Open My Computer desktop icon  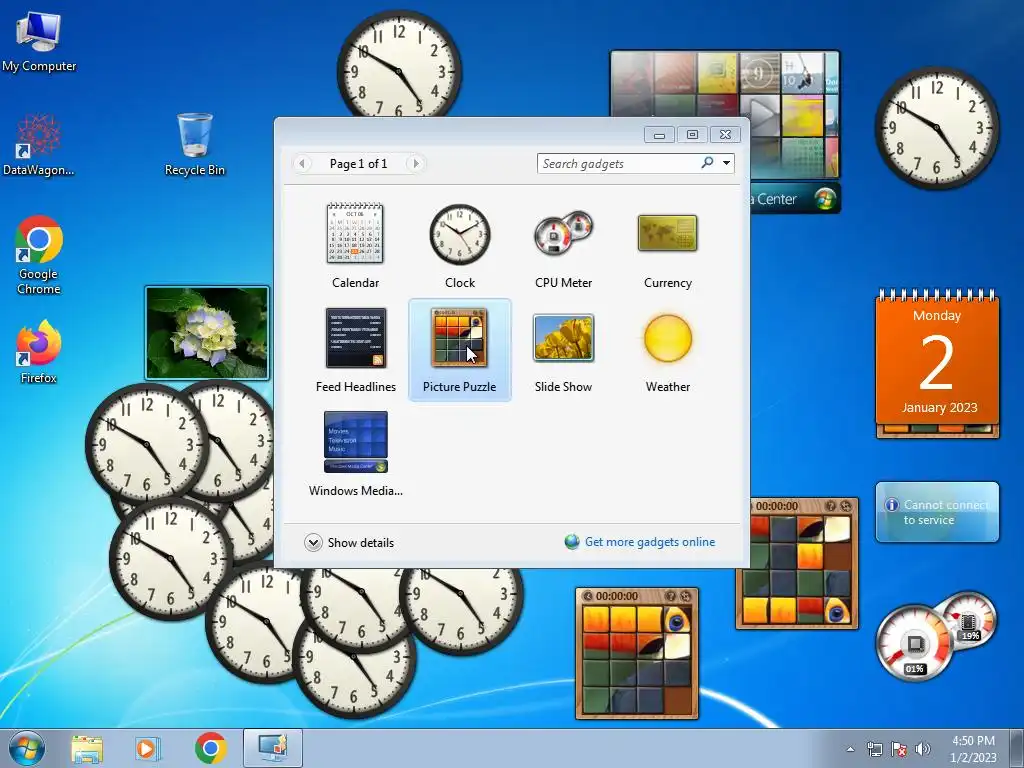[39, 42]
